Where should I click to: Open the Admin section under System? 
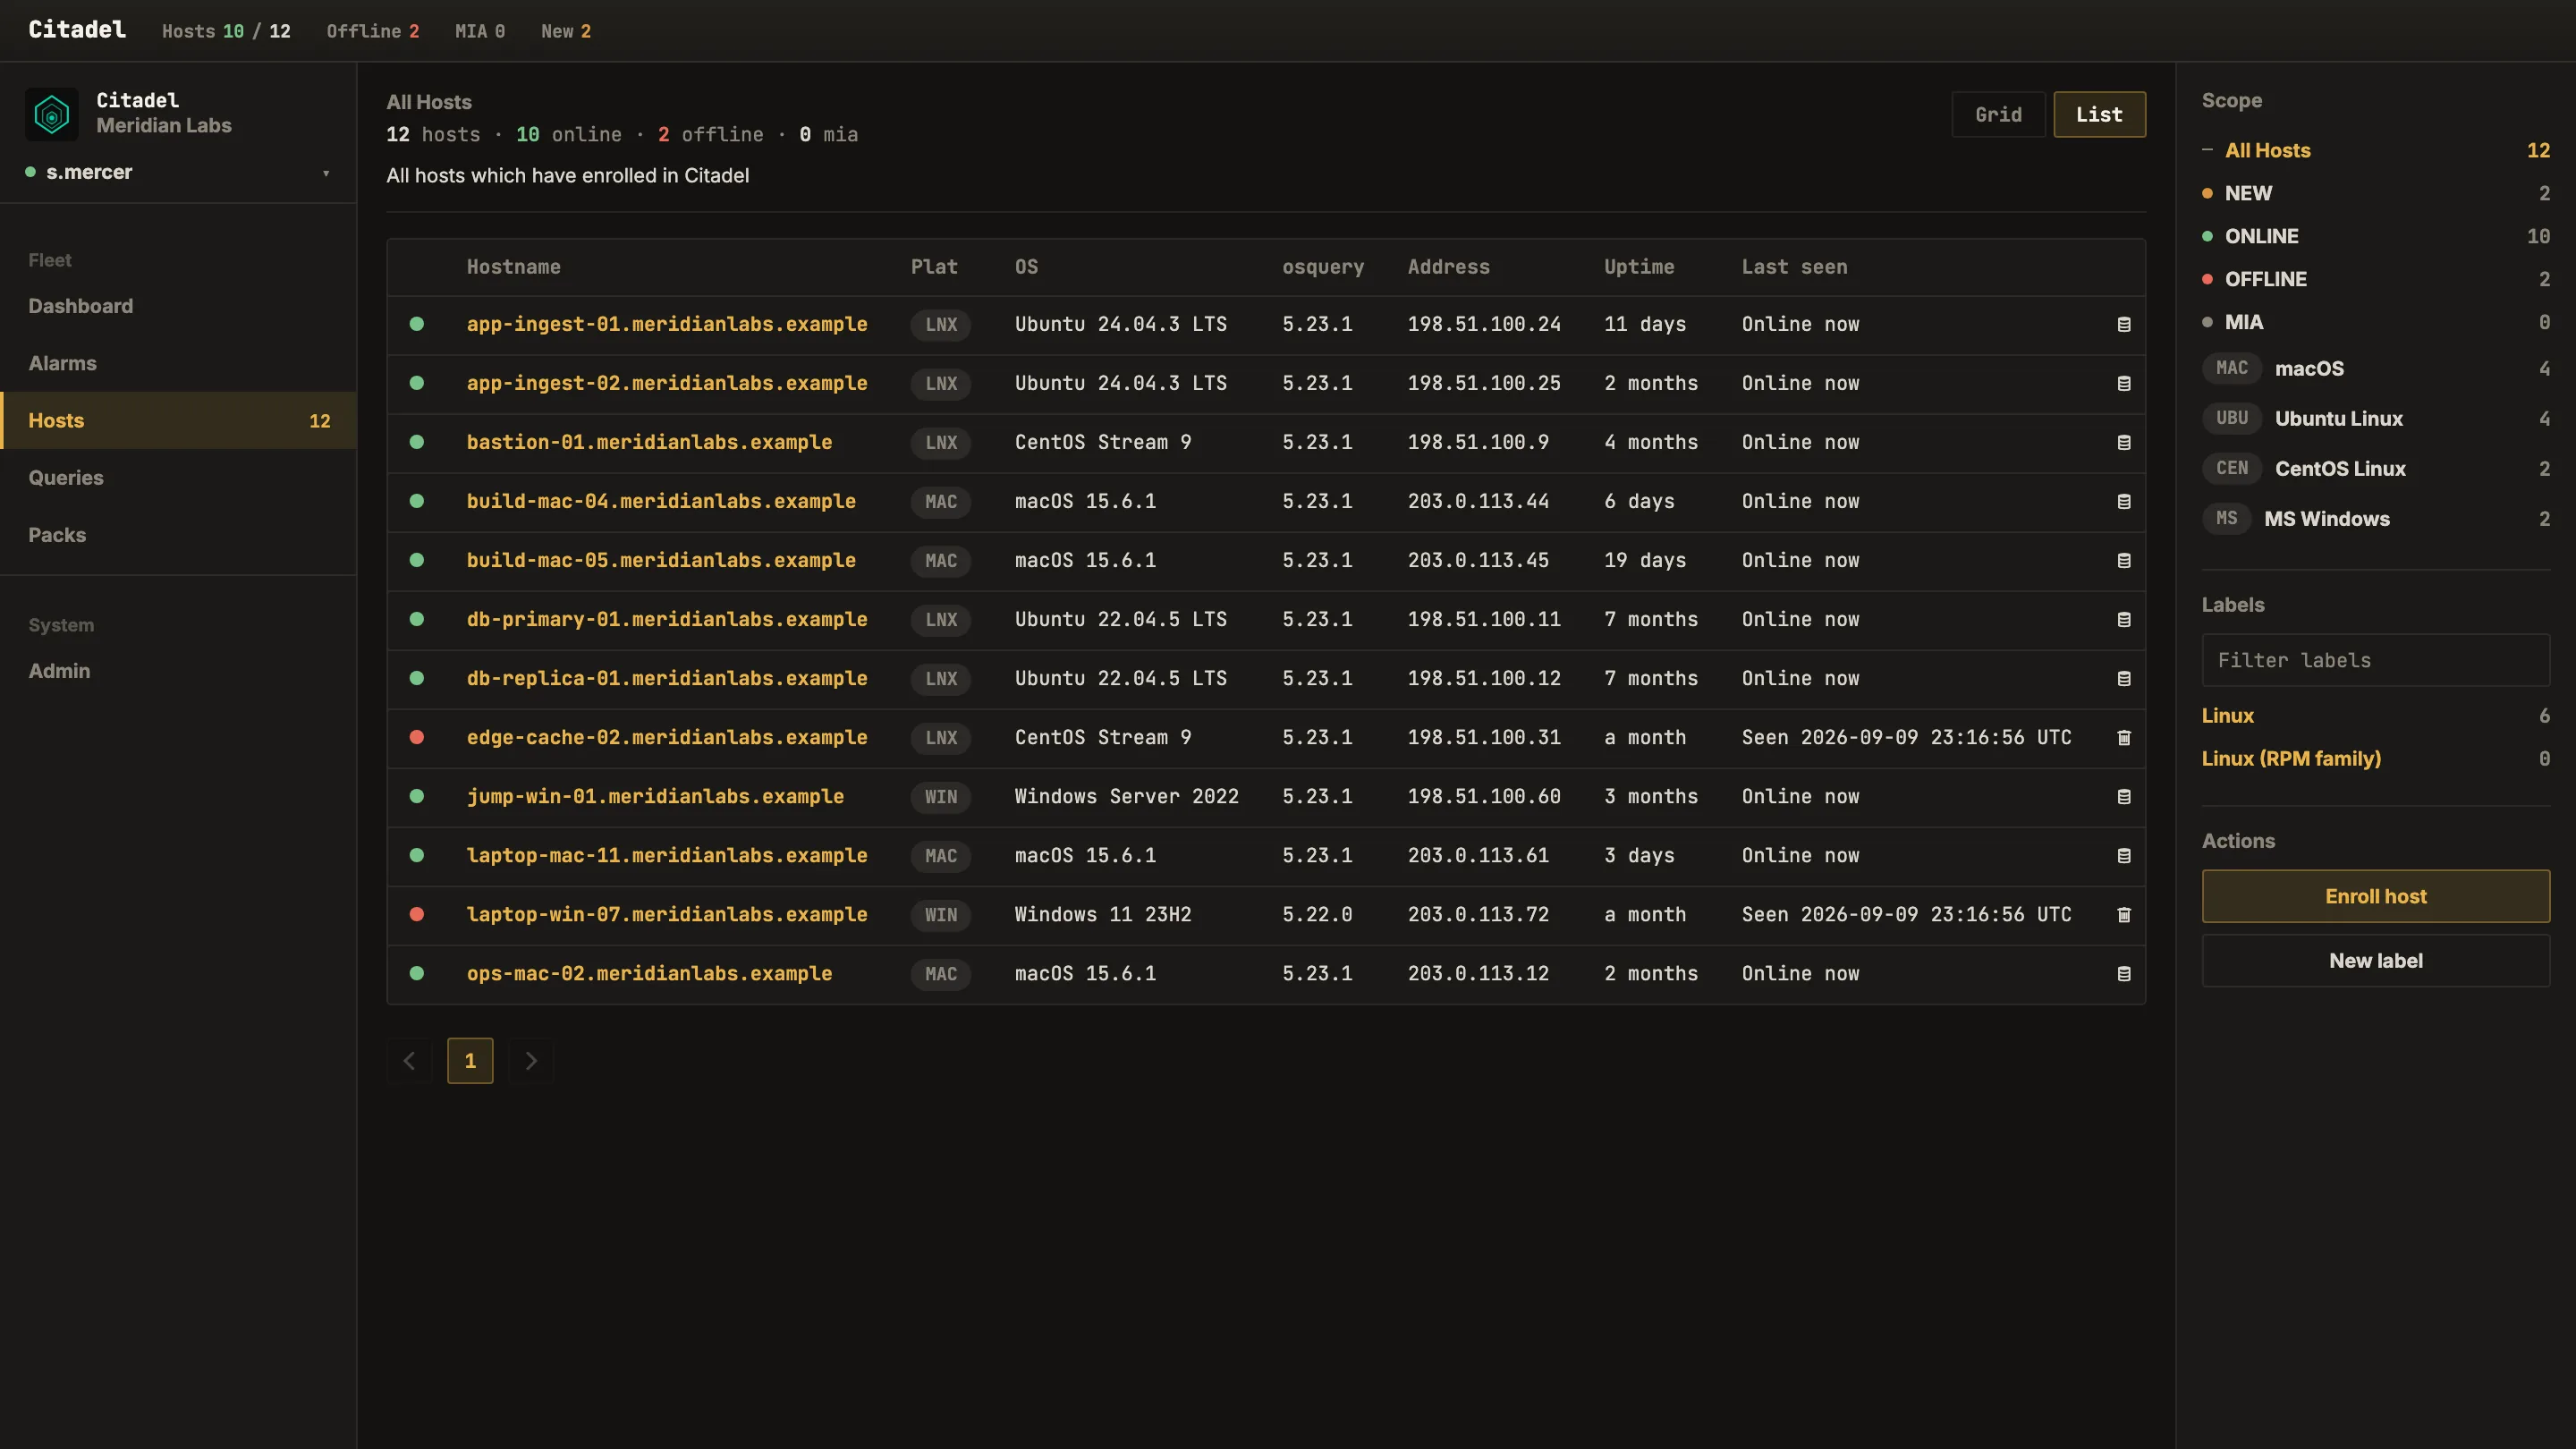pyautogui.click(x=59, y=671)
